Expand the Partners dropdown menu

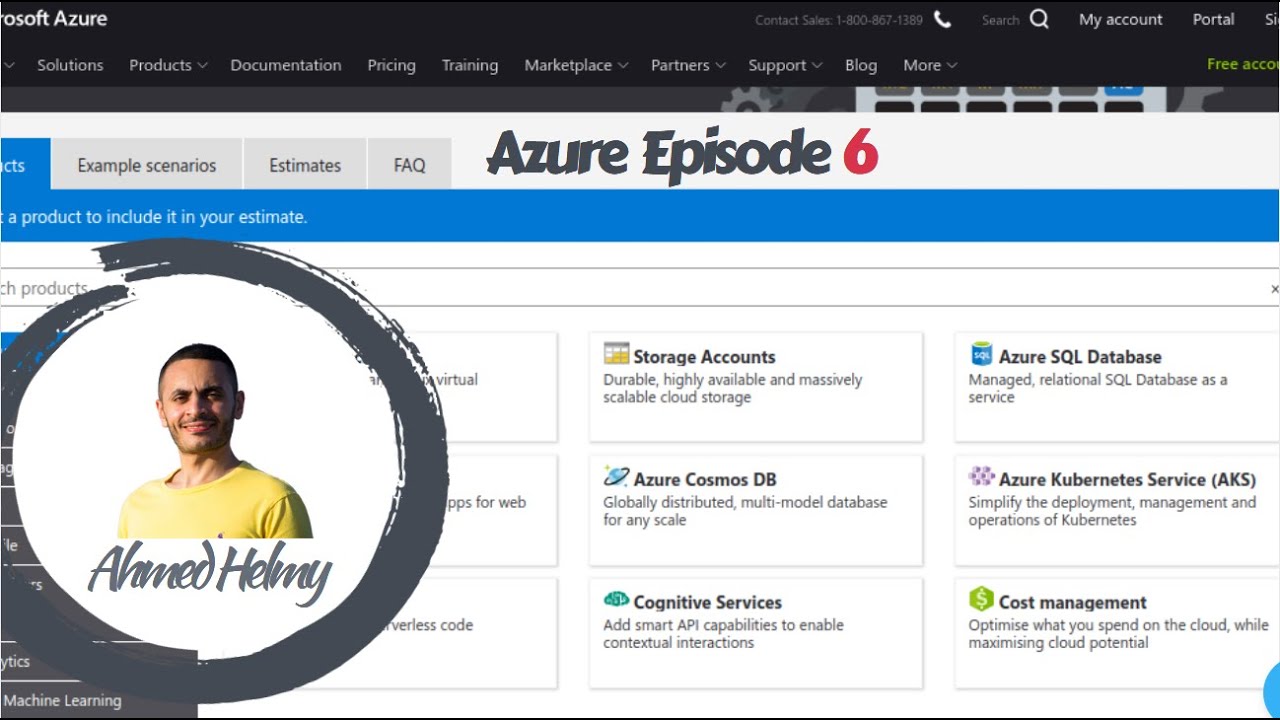tap(688, 65)
